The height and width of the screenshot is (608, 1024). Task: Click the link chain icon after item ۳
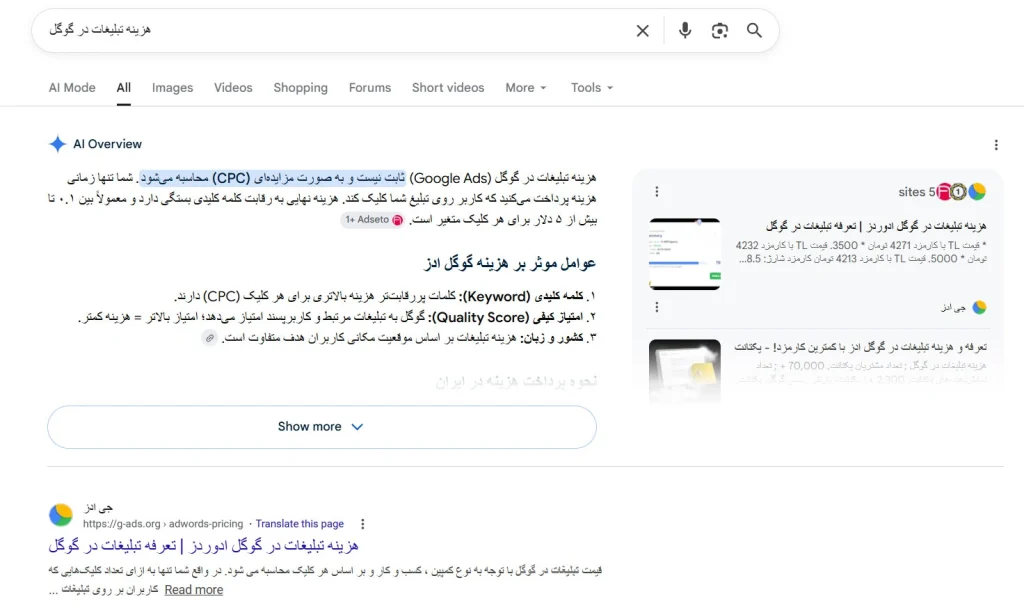pos(210,338)
